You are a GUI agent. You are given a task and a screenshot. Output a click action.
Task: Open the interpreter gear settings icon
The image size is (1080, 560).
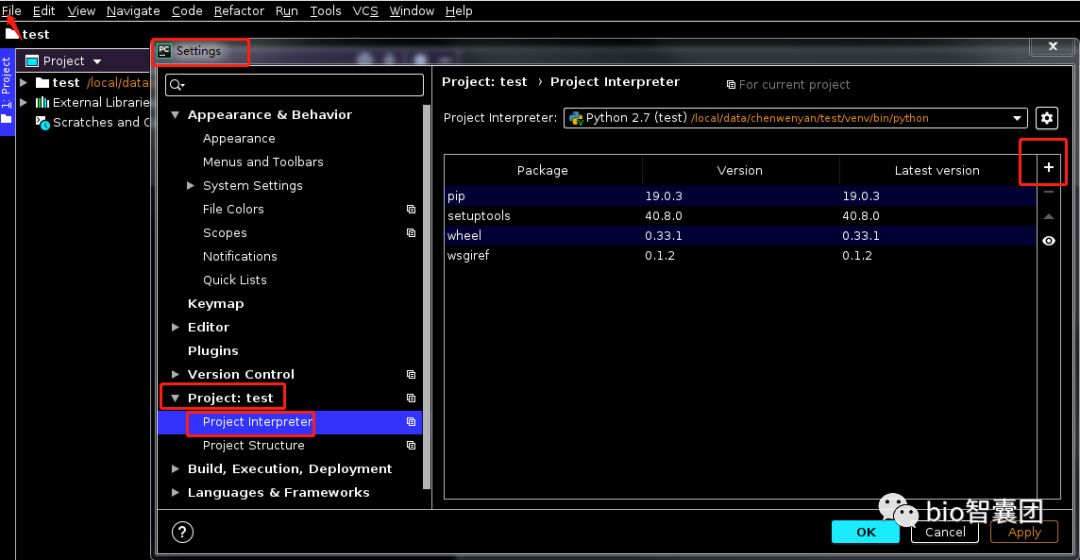pos(1046,118)
